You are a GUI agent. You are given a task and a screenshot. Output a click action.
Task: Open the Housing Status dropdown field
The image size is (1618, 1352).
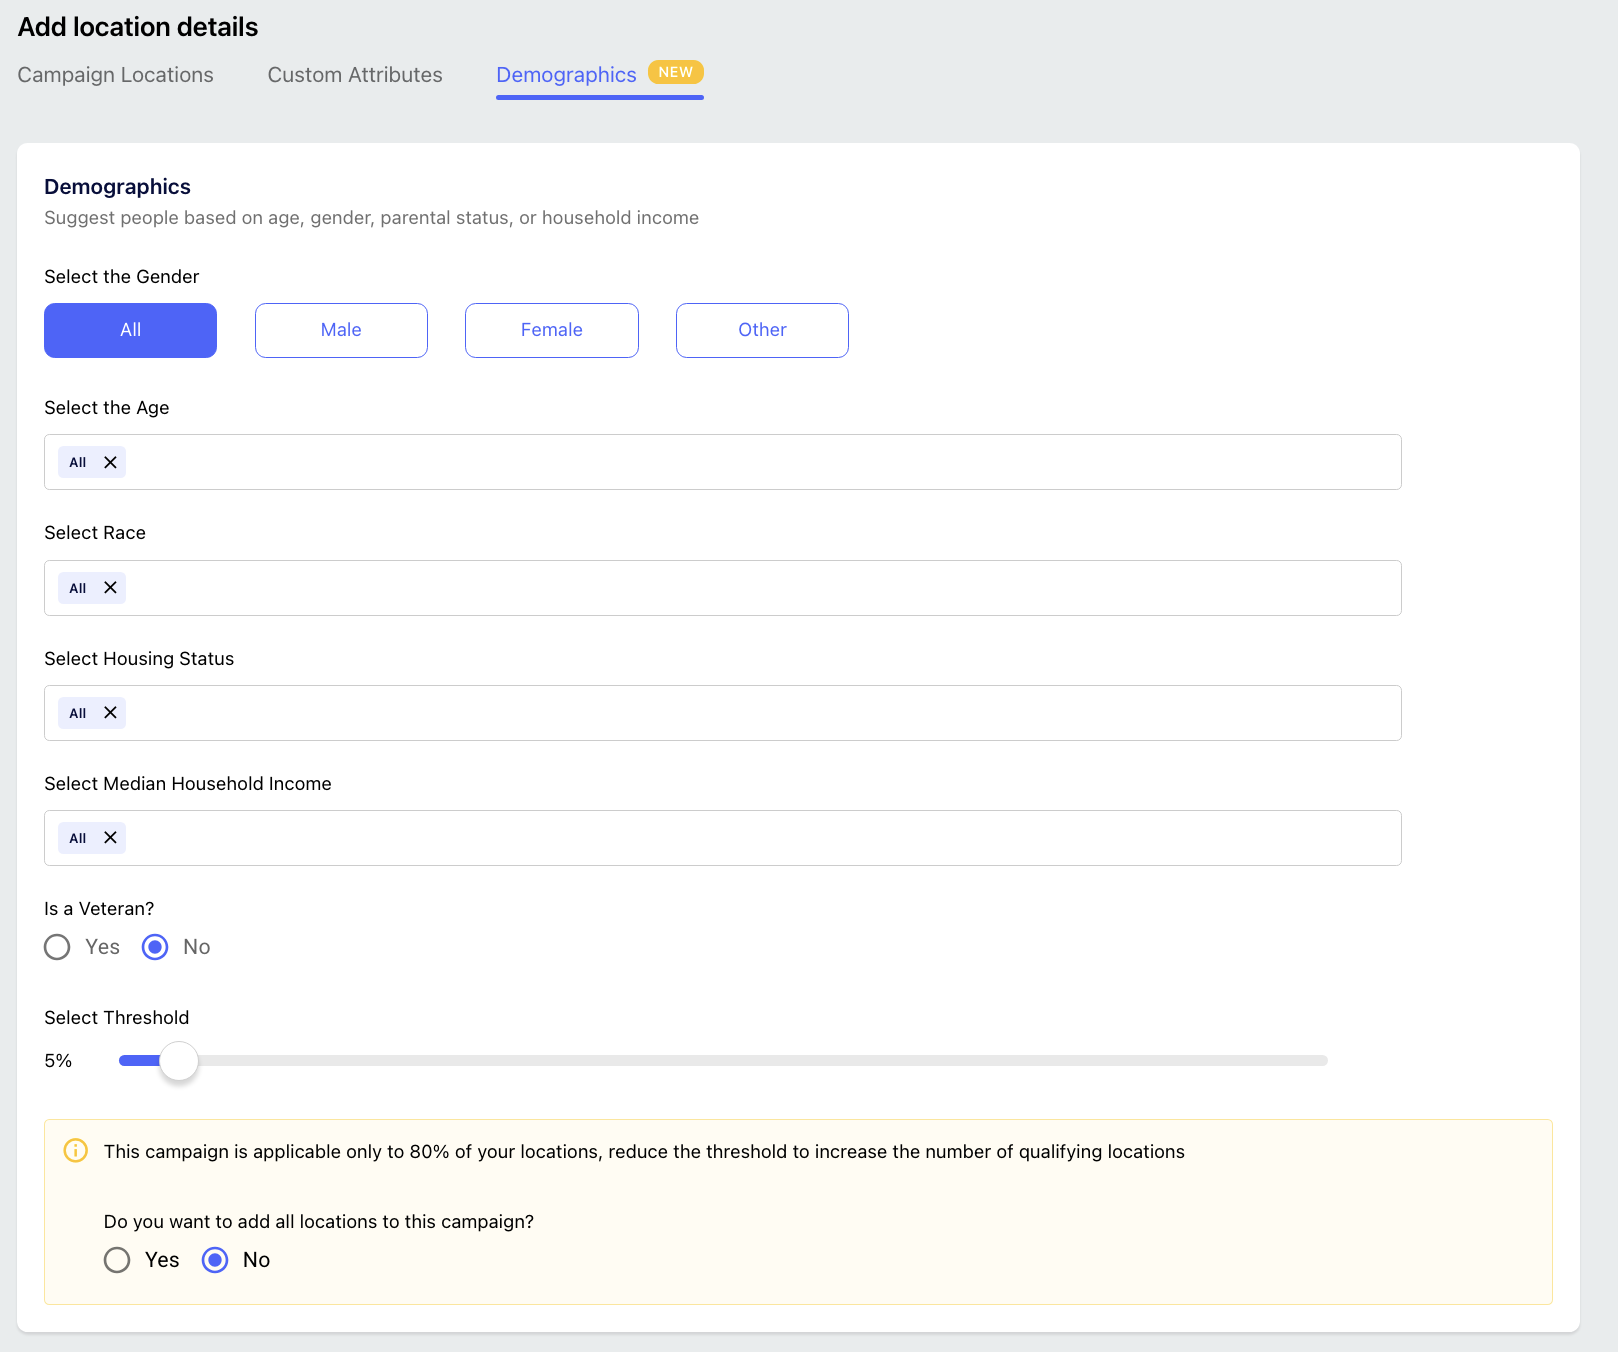coord(723,713)
